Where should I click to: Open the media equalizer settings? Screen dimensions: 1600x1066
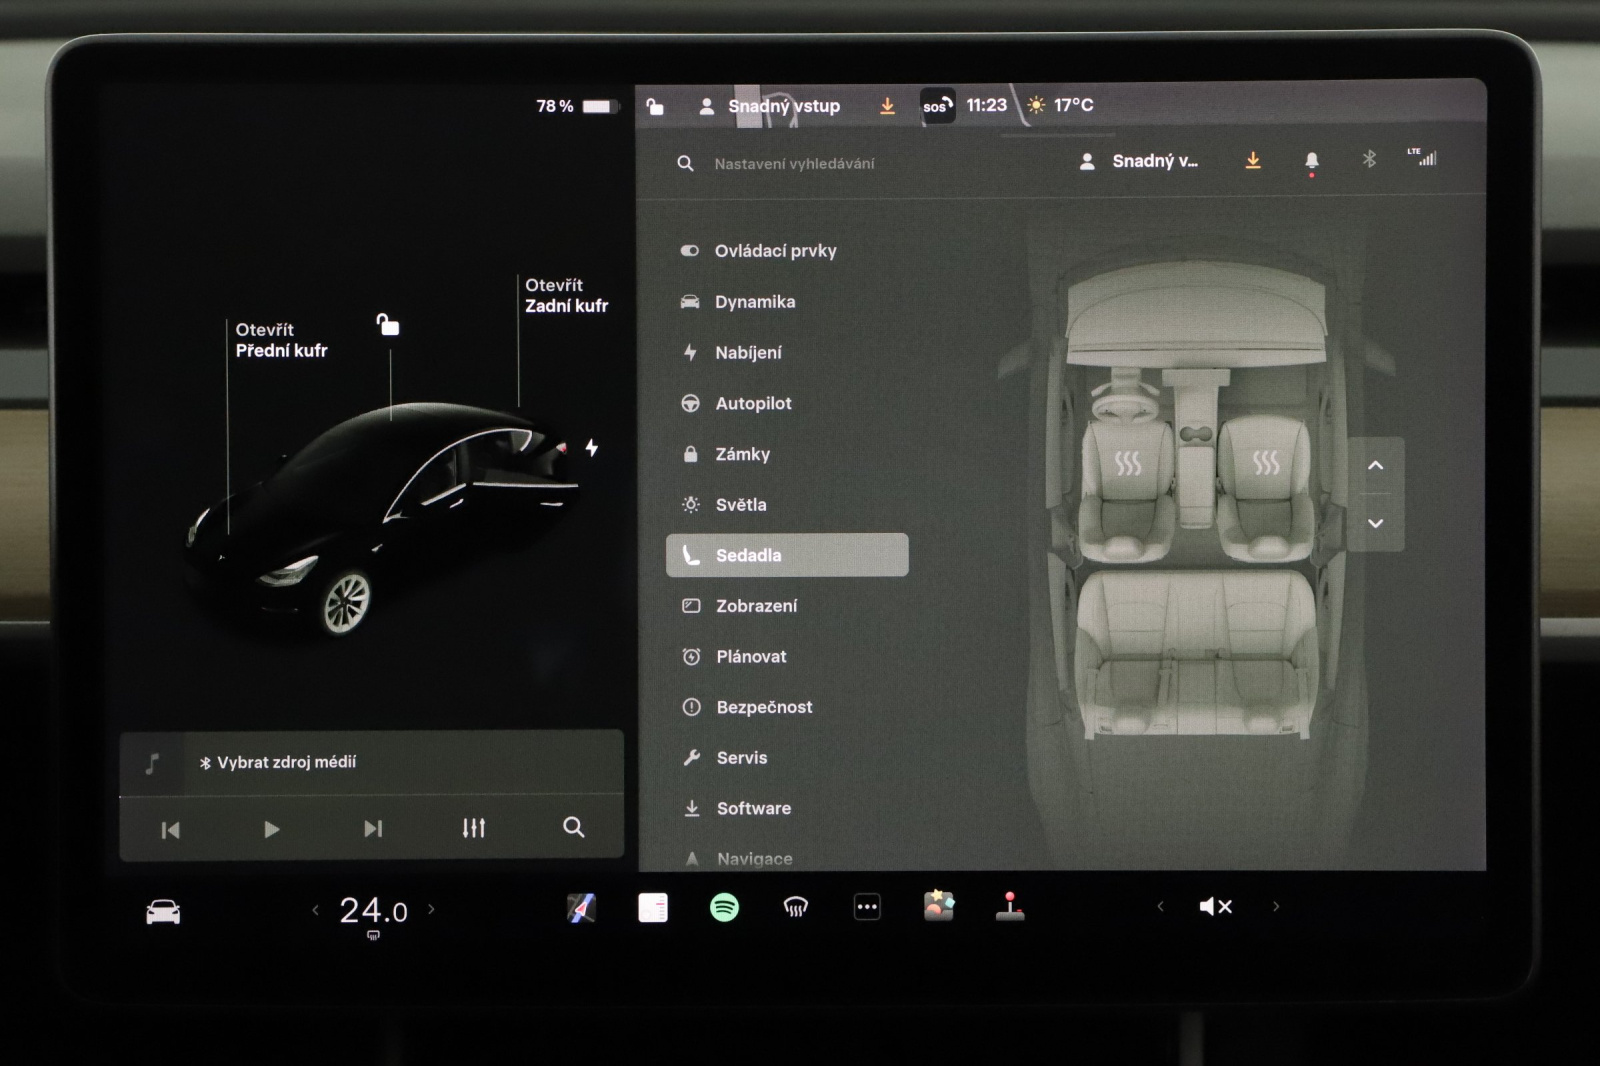(x=473, y=828)
